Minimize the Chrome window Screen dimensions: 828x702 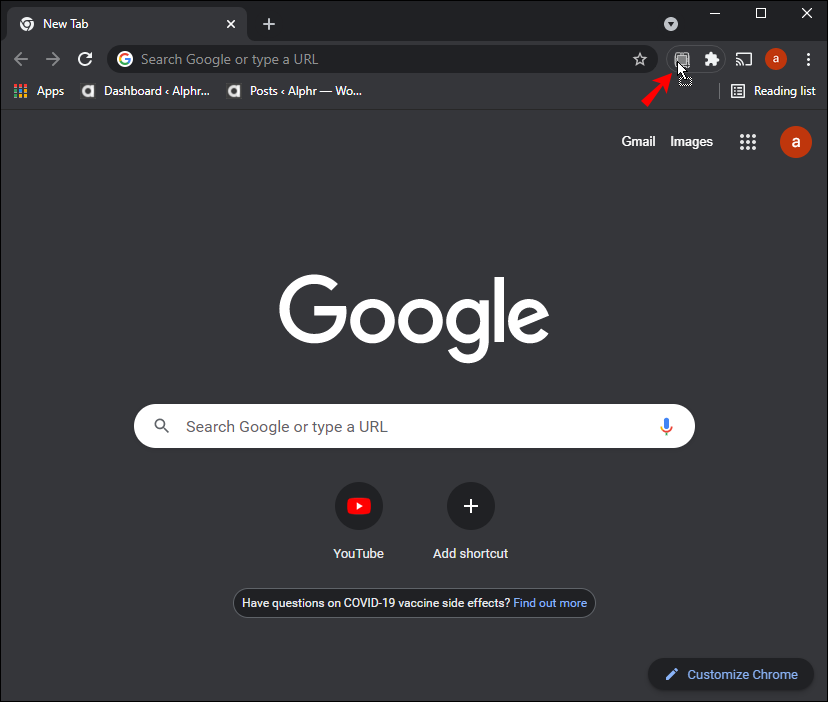[x=715, y=14]
